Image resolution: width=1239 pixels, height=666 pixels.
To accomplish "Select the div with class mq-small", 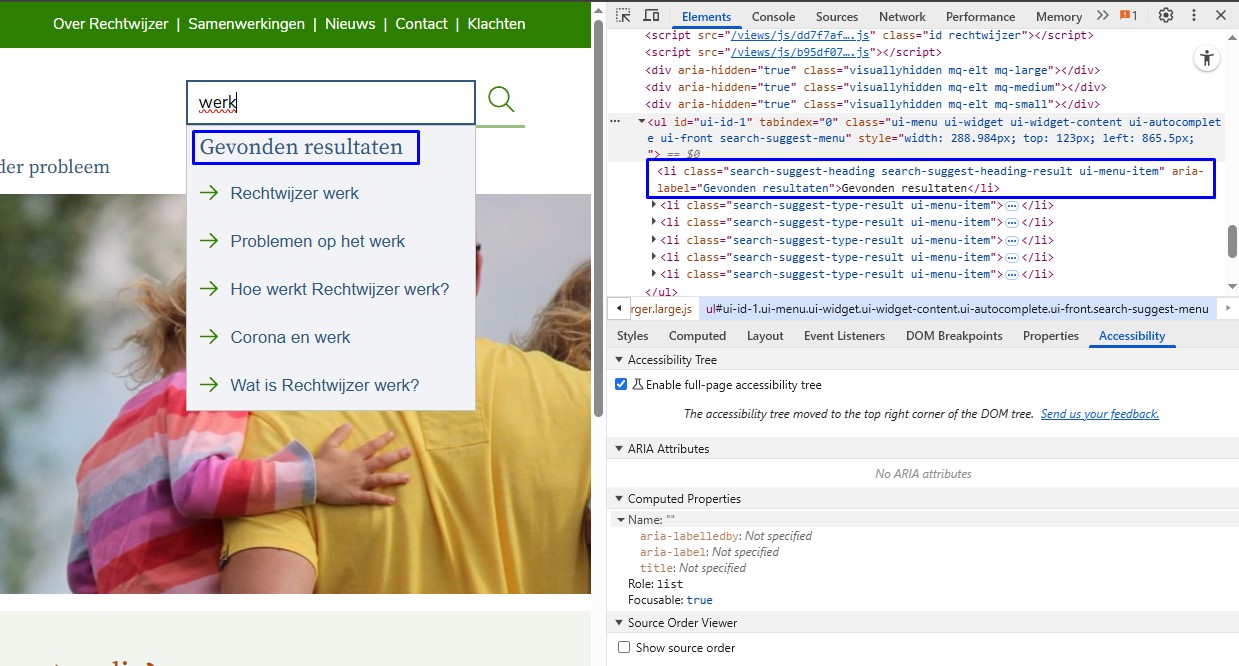I will coord(872,104).
